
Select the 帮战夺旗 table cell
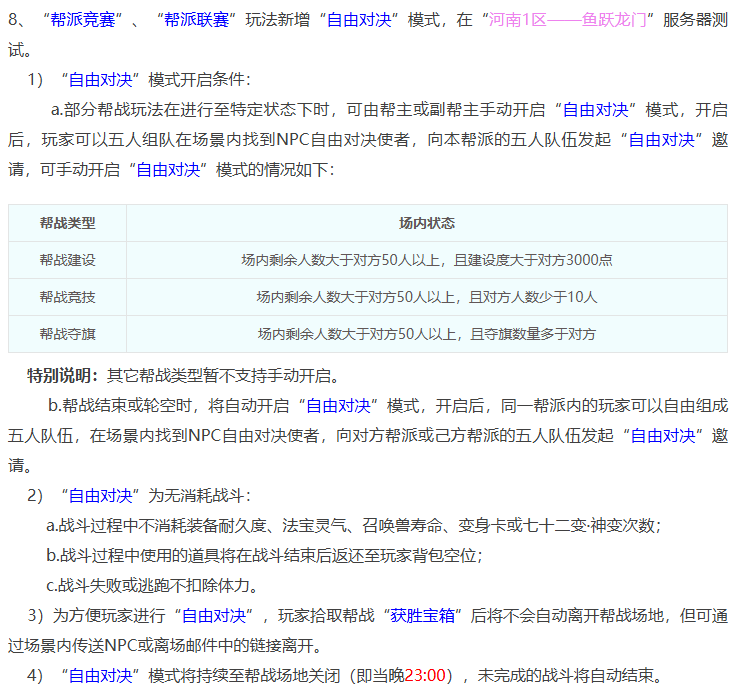click(68, 333)
